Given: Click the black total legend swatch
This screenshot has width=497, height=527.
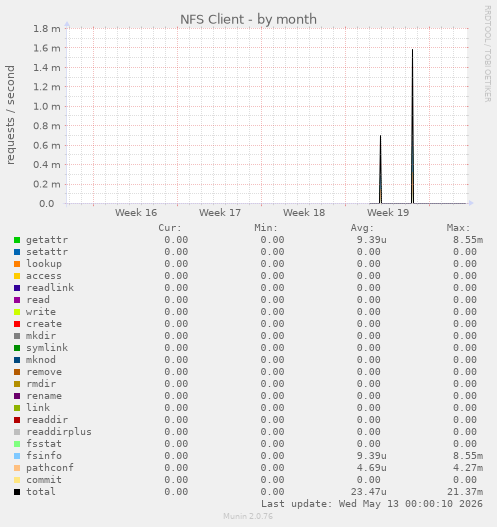Looking at the screenshot, I should [x=17, y=492].
